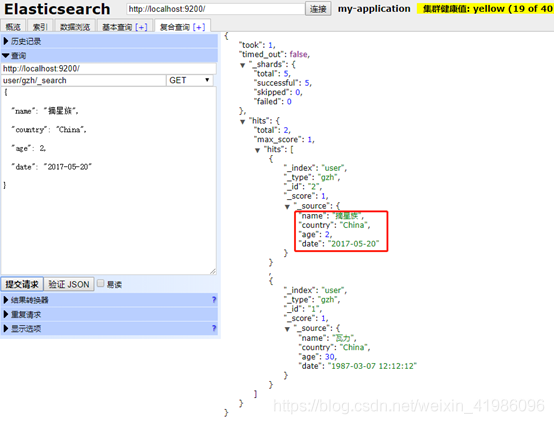
Task: Click the help question mark beside 显示选项
Action: pos(214,328)
